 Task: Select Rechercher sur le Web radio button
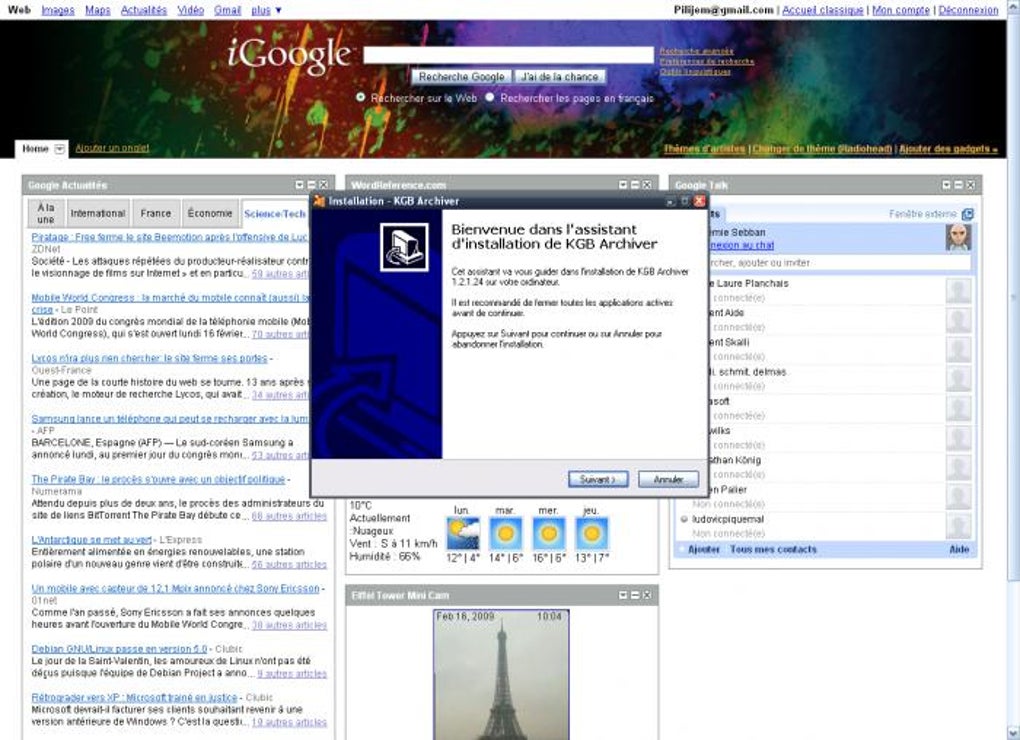pos(360,98)
